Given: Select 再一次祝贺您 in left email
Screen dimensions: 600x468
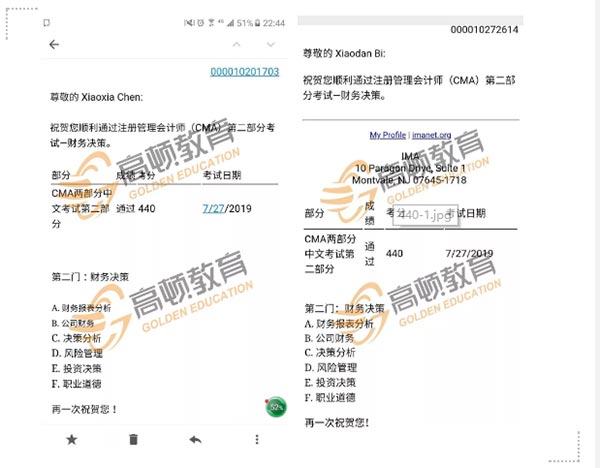Looking at the screenshot, I should (x=84, y=409).
